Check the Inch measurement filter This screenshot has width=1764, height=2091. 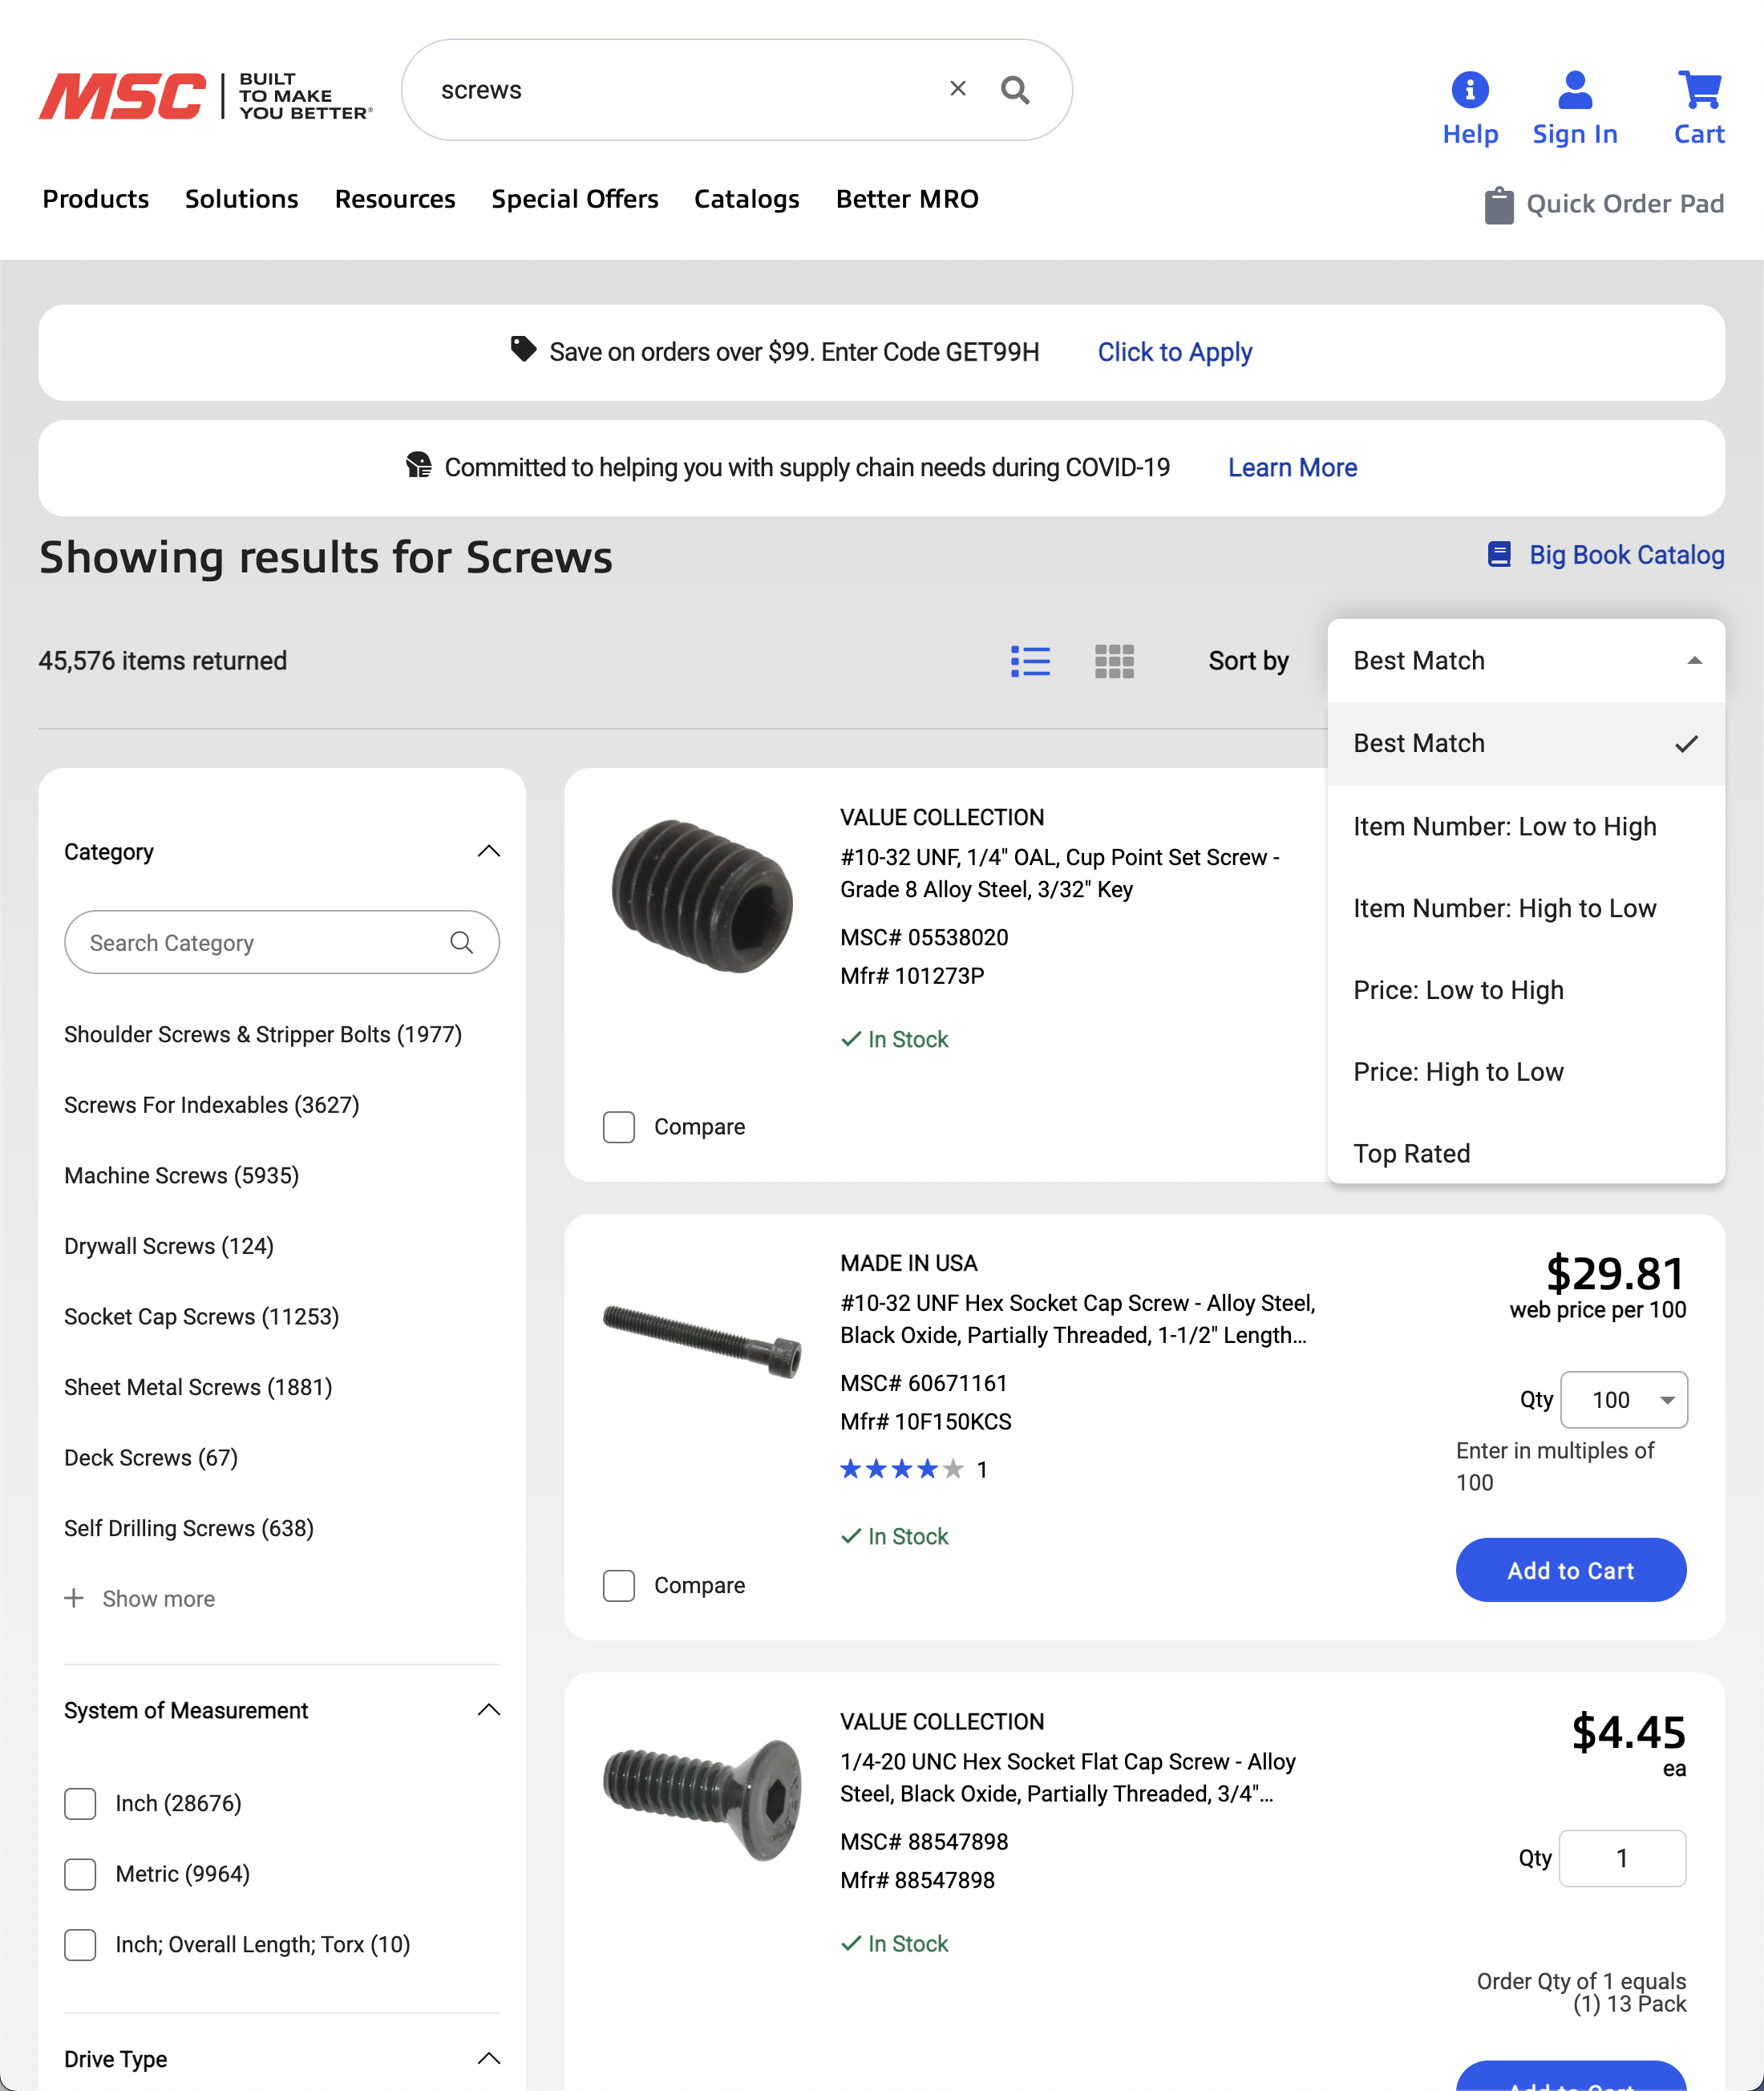(80, 1804)
